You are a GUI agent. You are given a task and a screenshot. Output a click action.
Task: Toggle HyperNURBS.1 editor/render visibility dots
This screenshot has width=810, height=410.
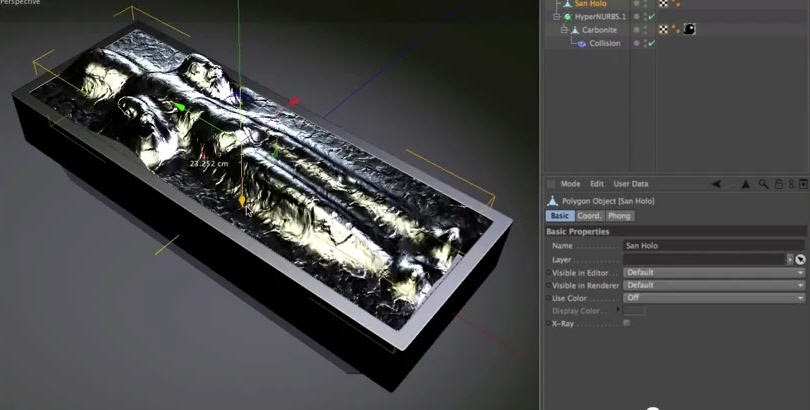coord(645,17)
